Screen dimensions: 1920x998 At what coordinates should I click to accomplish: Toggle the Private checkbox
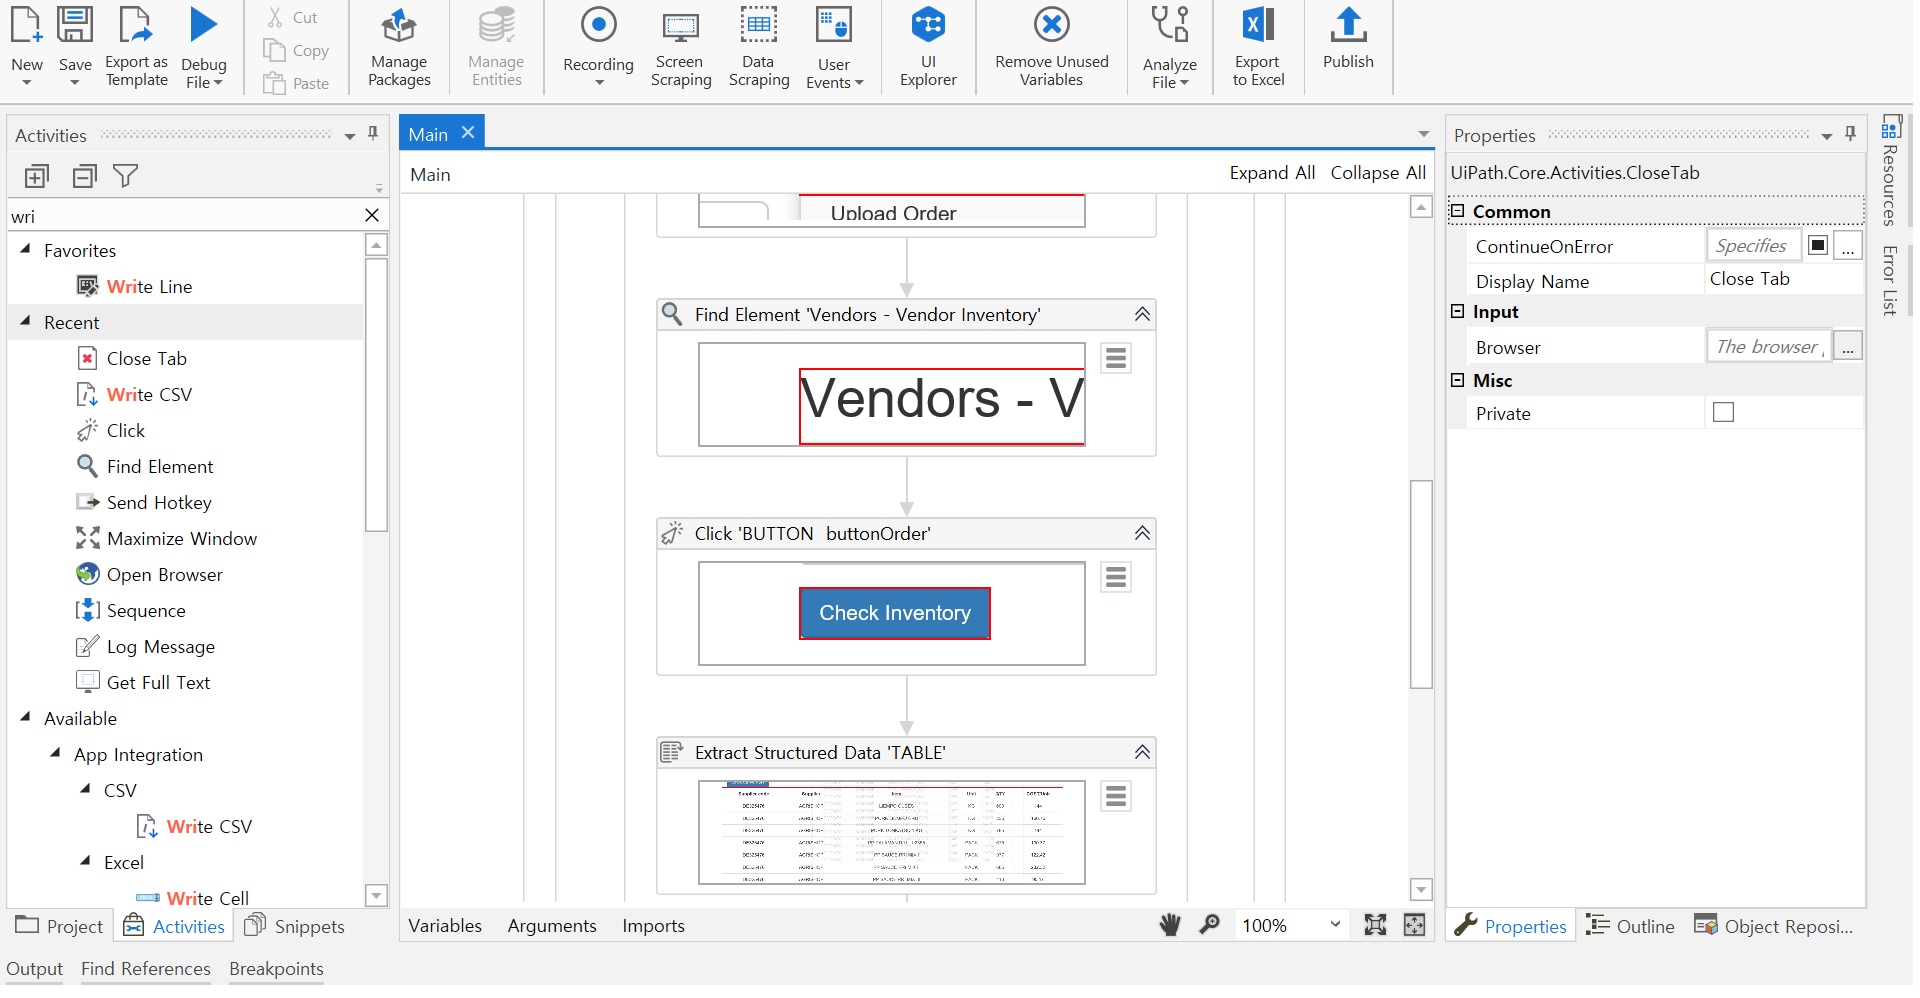click(1723, 412)
